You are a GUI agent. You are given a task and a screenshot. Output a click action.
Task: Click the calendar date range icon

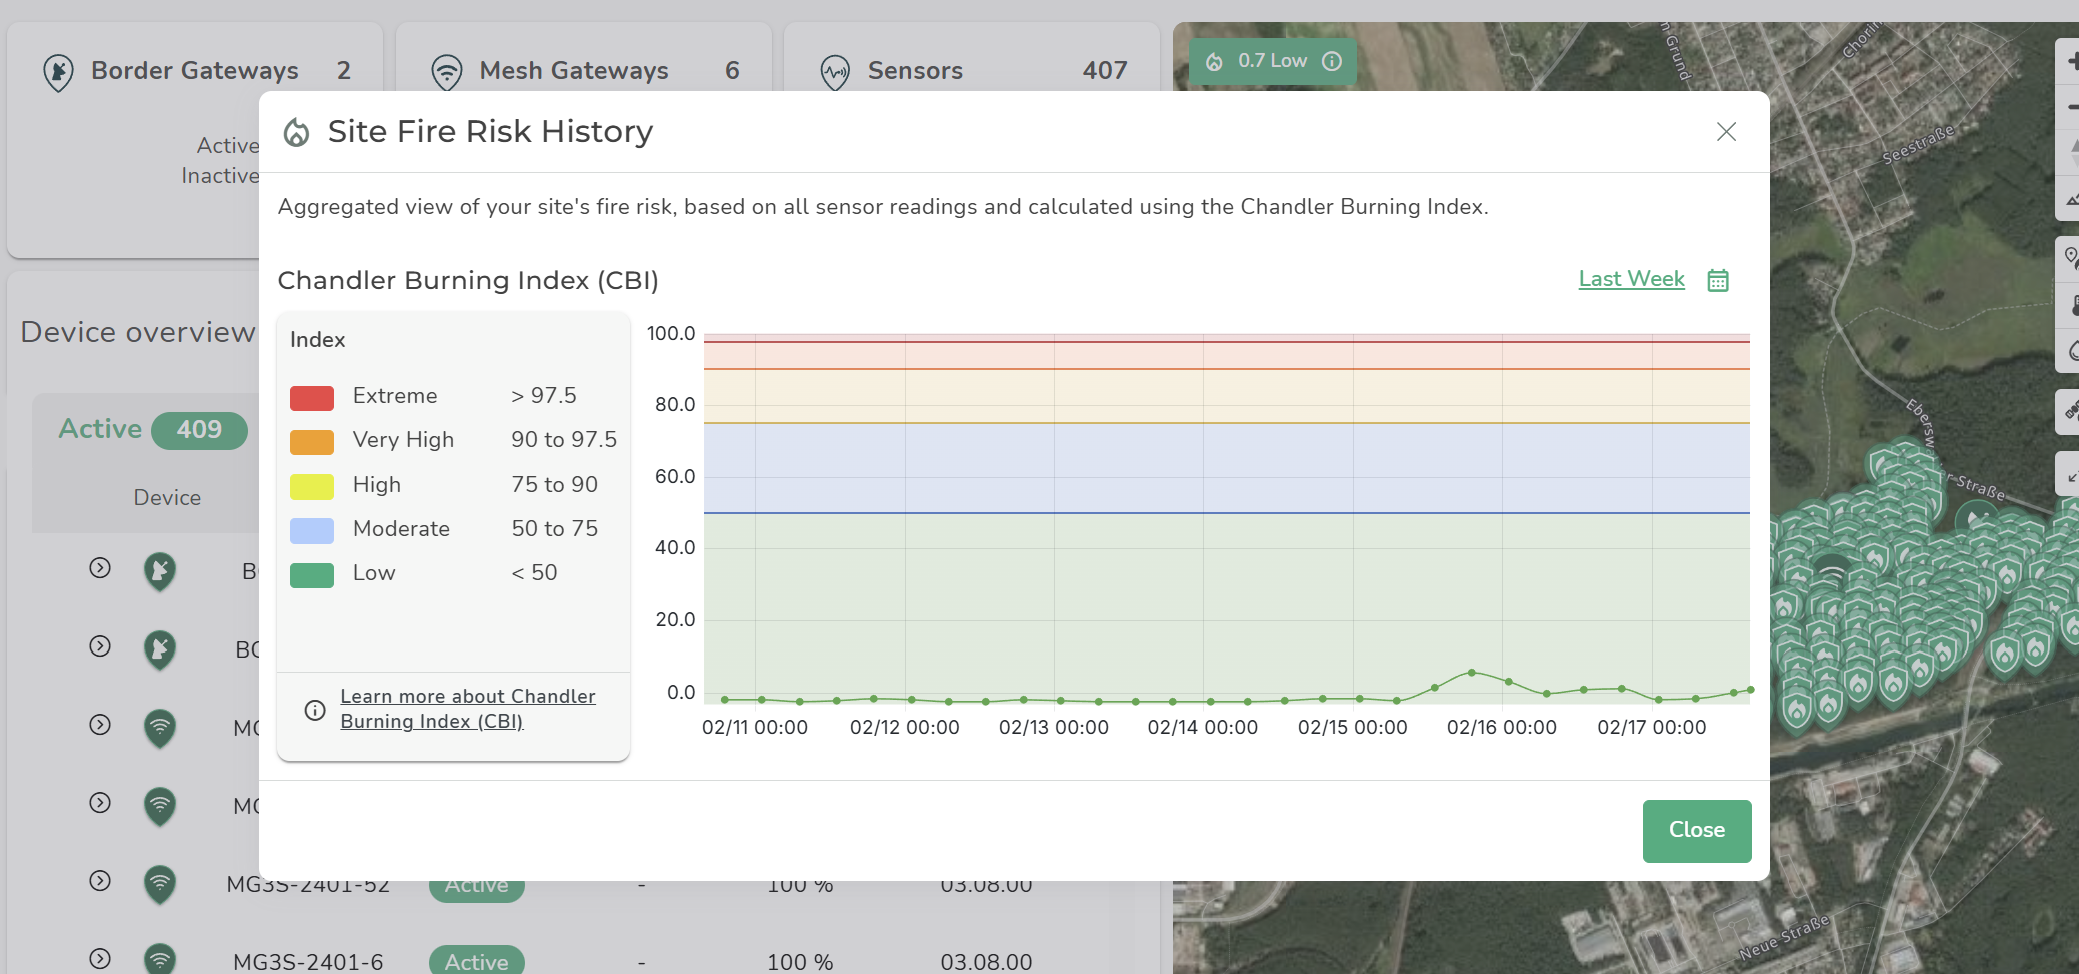point(1717,280)
